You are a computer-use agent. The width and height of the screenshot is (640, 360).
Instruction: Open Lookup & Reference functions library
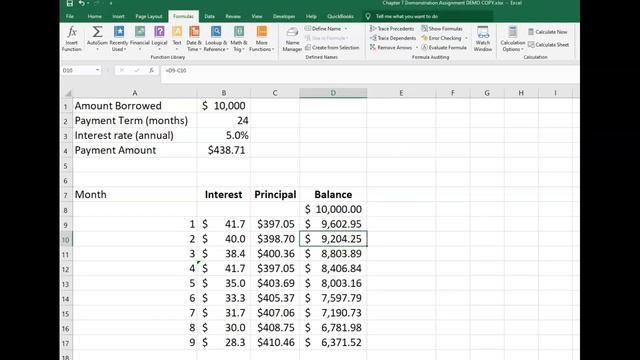click(216, 39)
